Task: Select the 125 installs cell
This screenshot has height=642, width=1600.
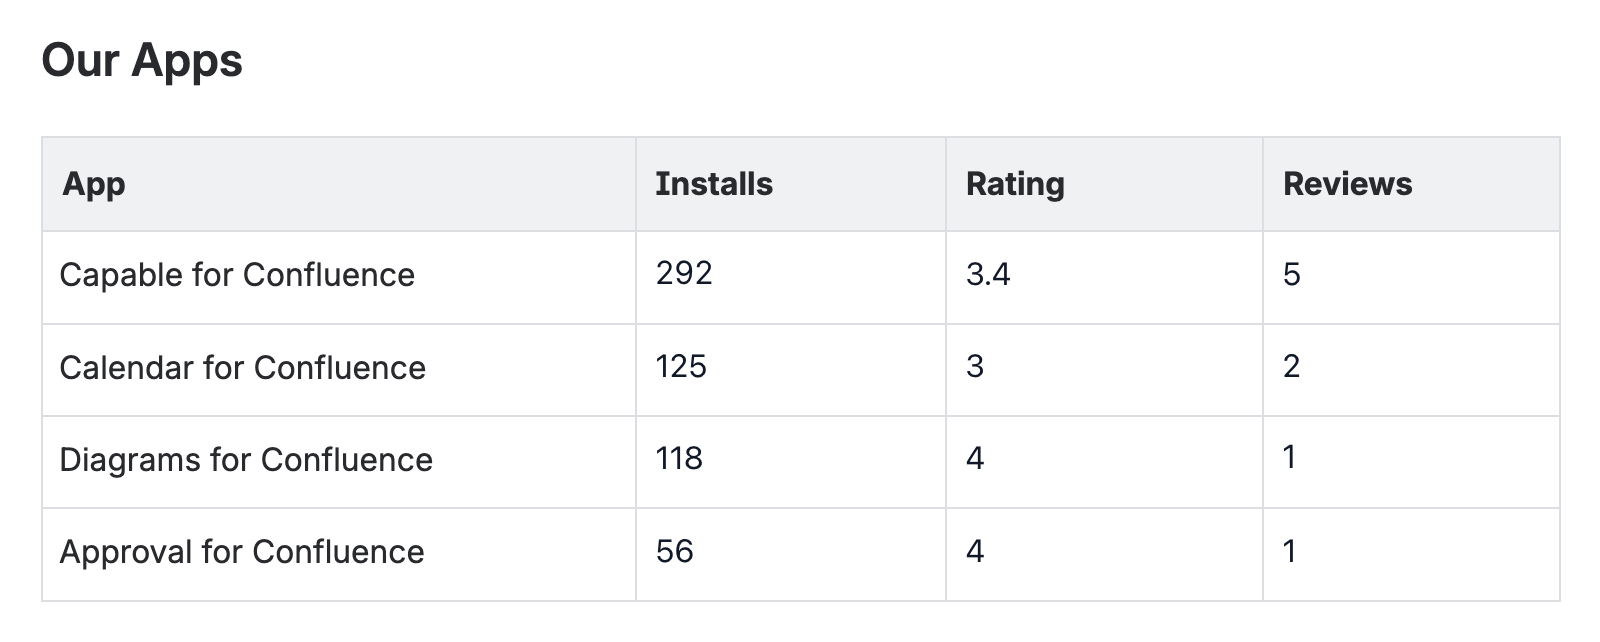Action: [681, 366]
